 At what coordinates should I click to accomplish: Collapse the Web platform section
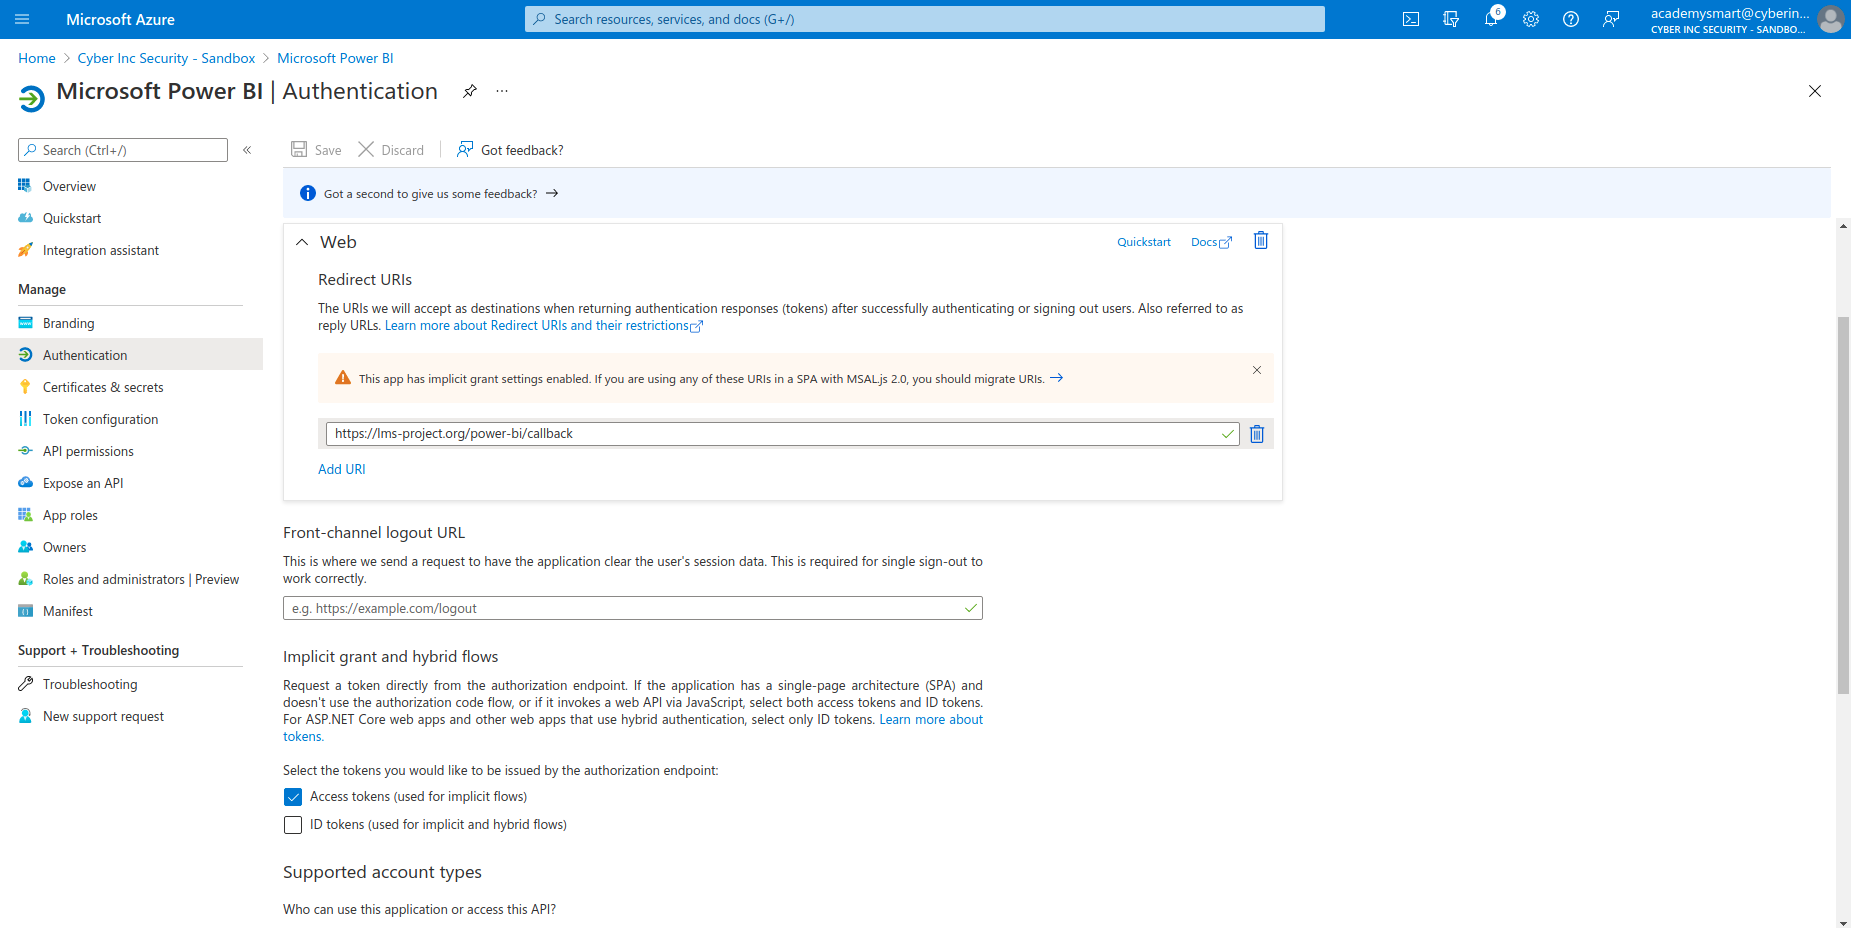(302, 242)
